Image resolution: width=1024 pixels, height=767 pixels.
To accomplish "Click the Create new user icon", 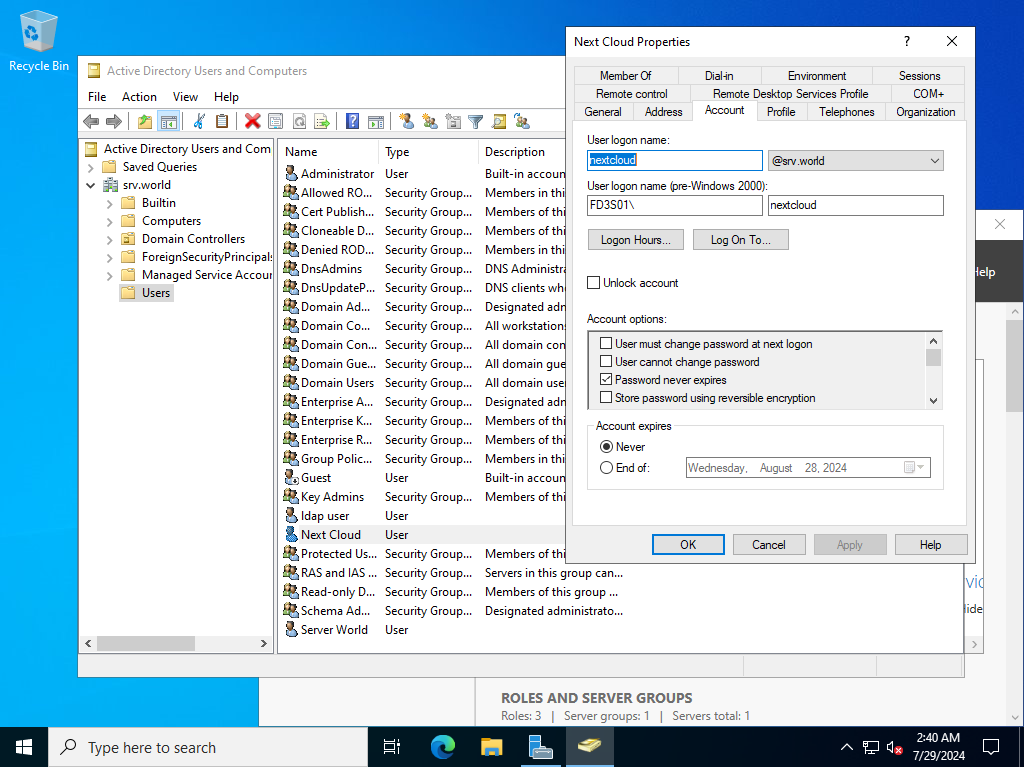I will 406,121.
